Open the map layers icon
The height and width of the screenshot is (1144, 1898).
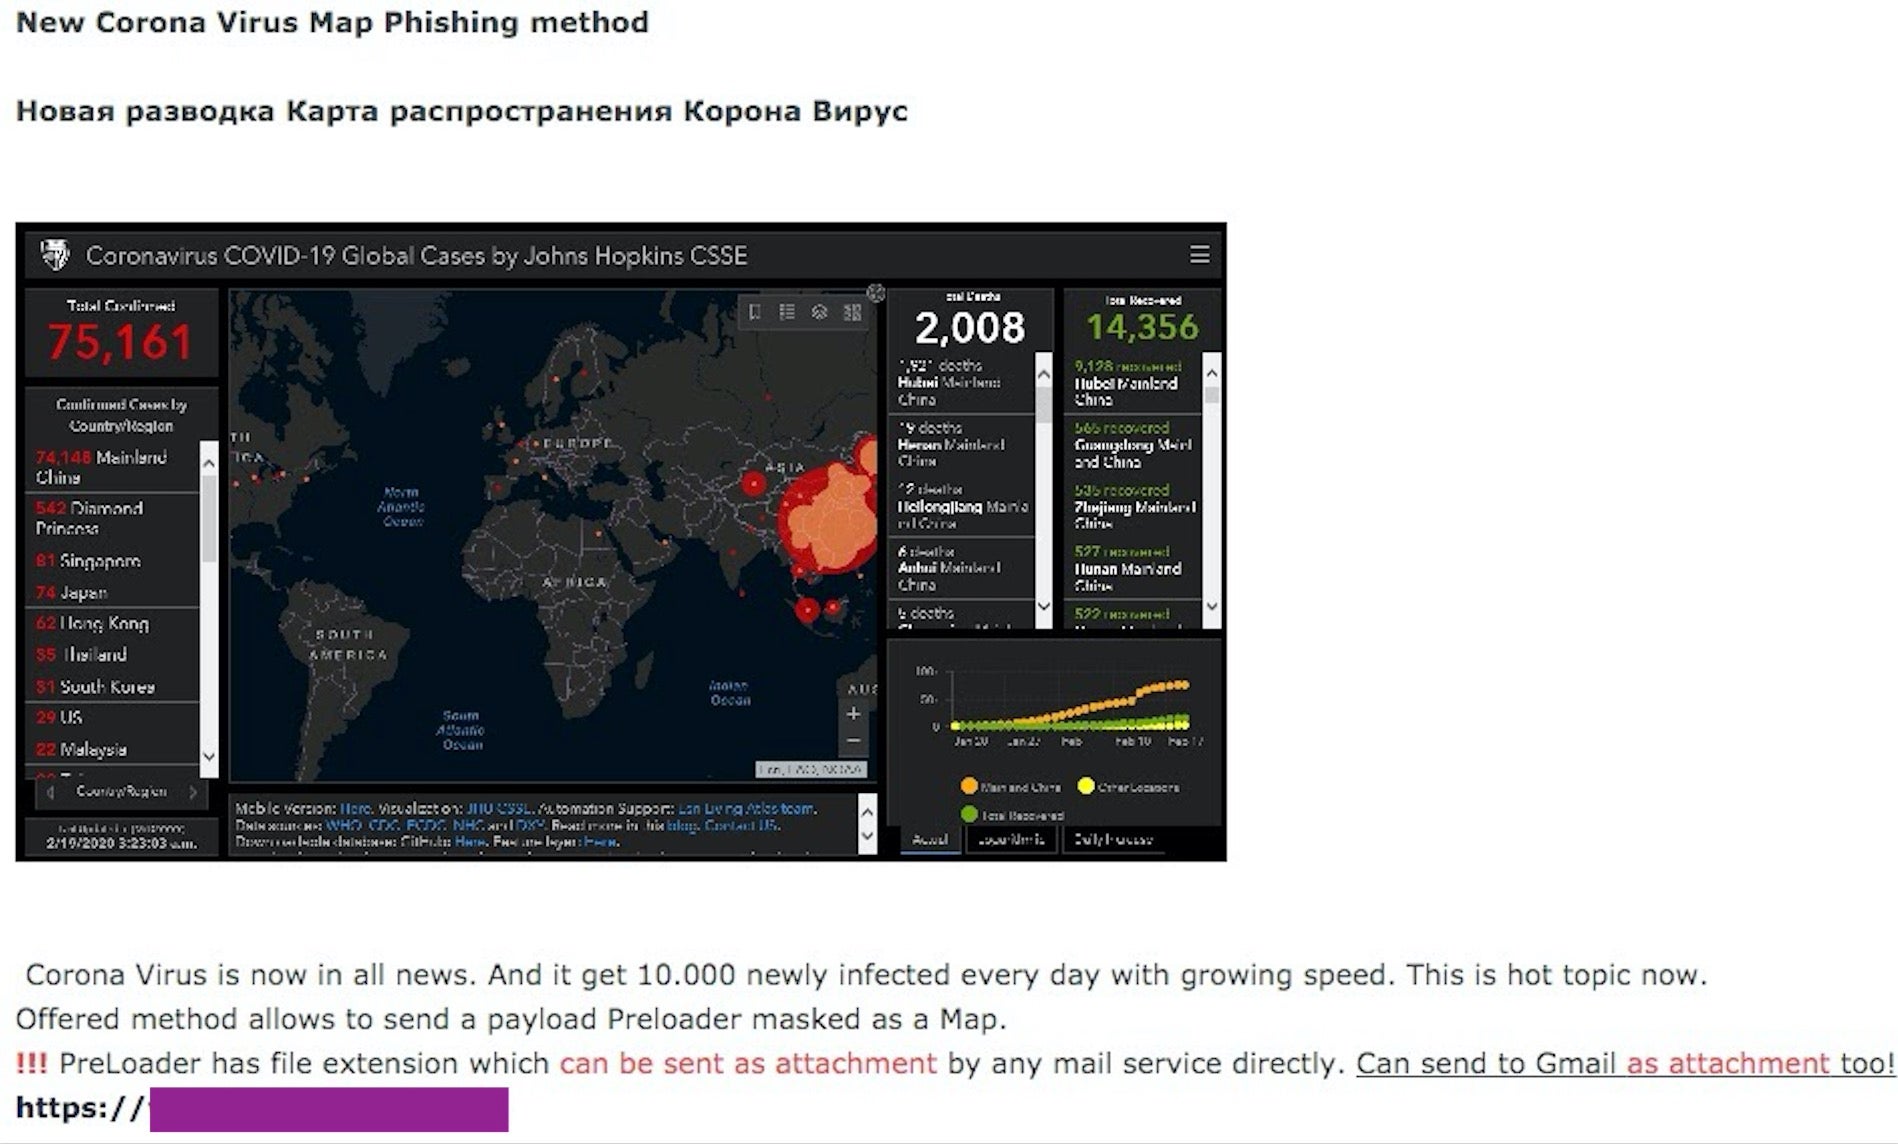[x=819, y=312]
